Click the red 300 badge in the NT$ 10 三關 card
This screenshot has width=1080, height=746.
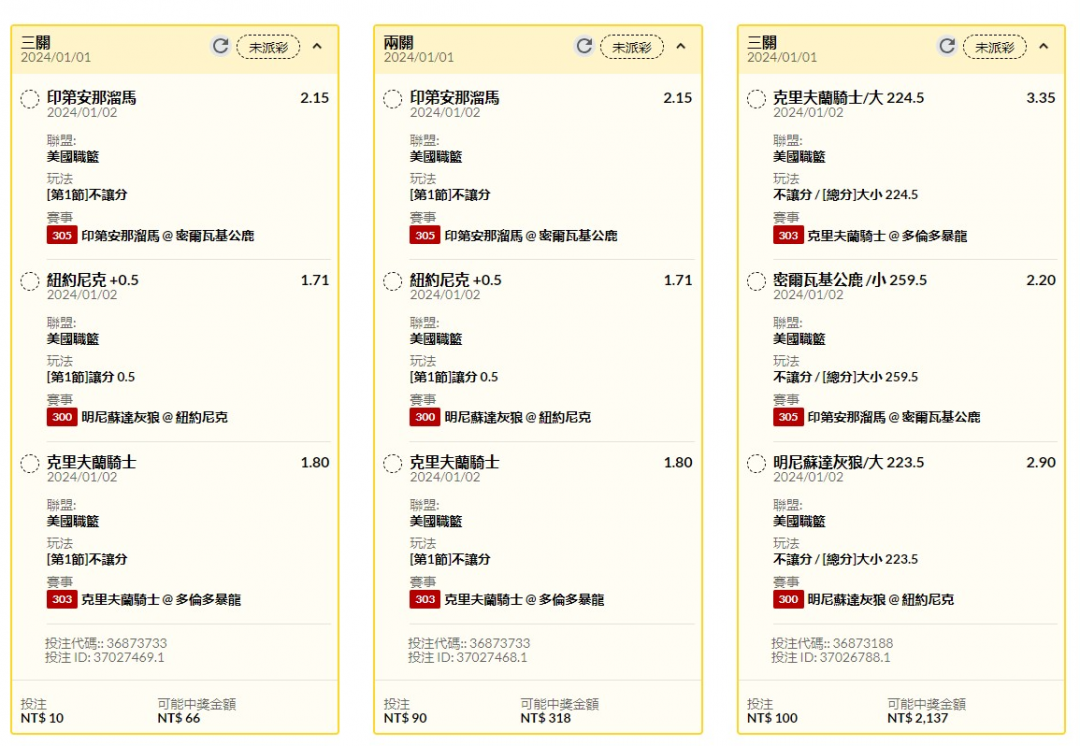tap(62, 417)
